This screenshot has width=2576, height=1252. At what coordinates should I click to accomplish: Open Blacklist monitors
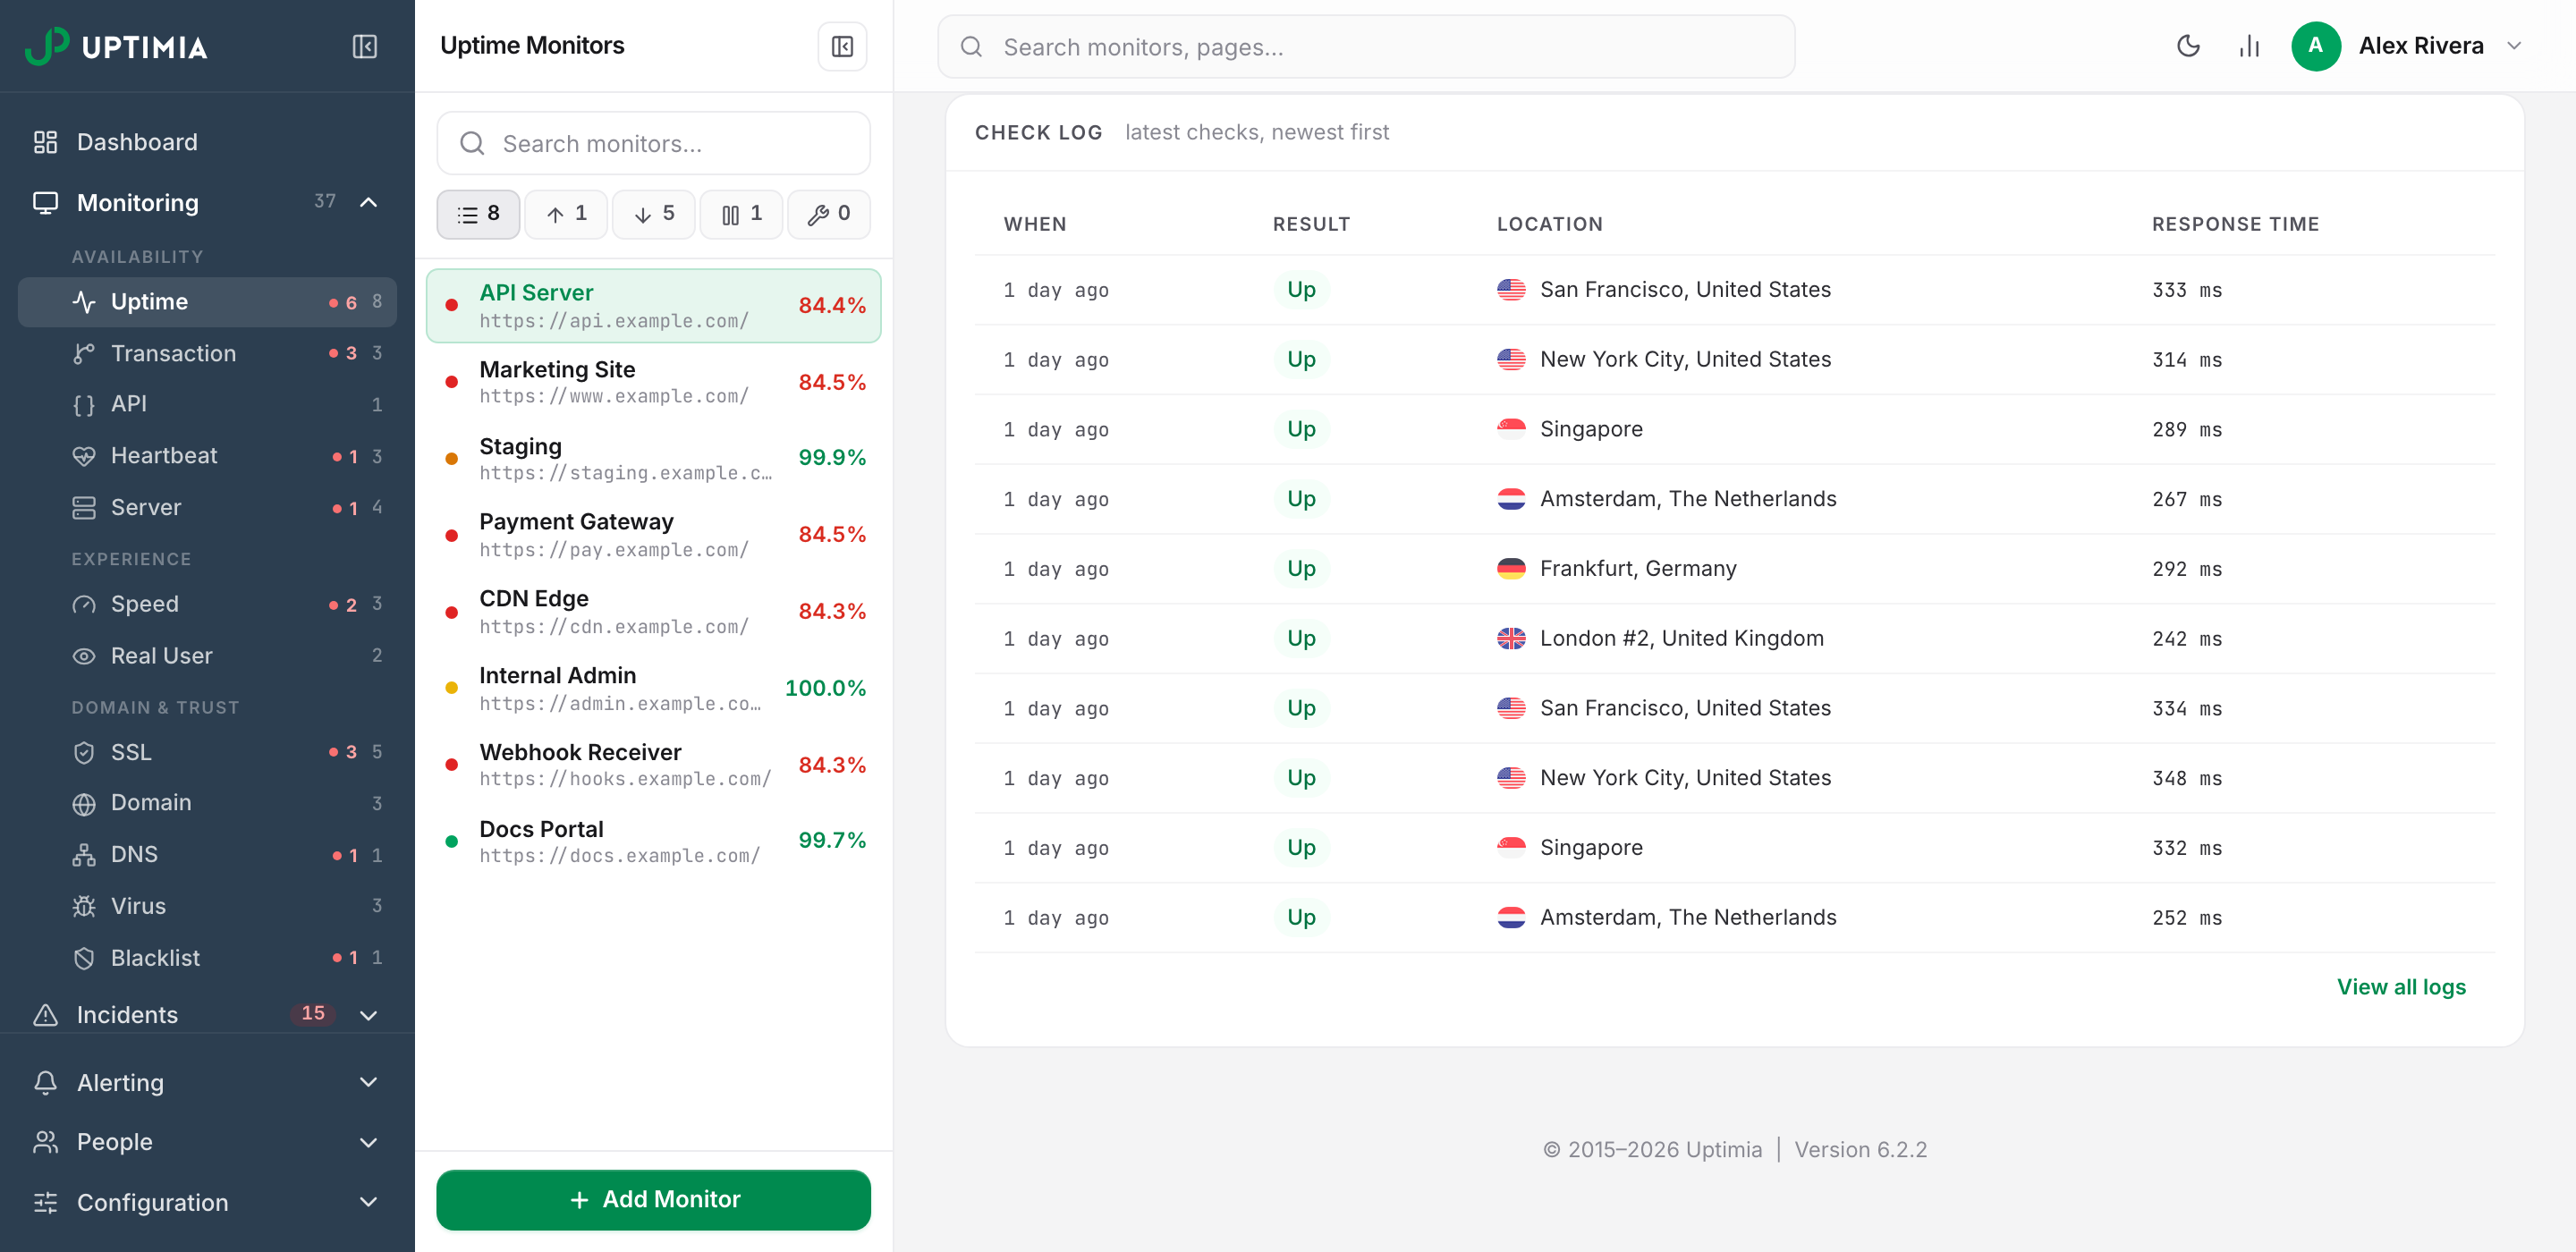tap(207, 958)
